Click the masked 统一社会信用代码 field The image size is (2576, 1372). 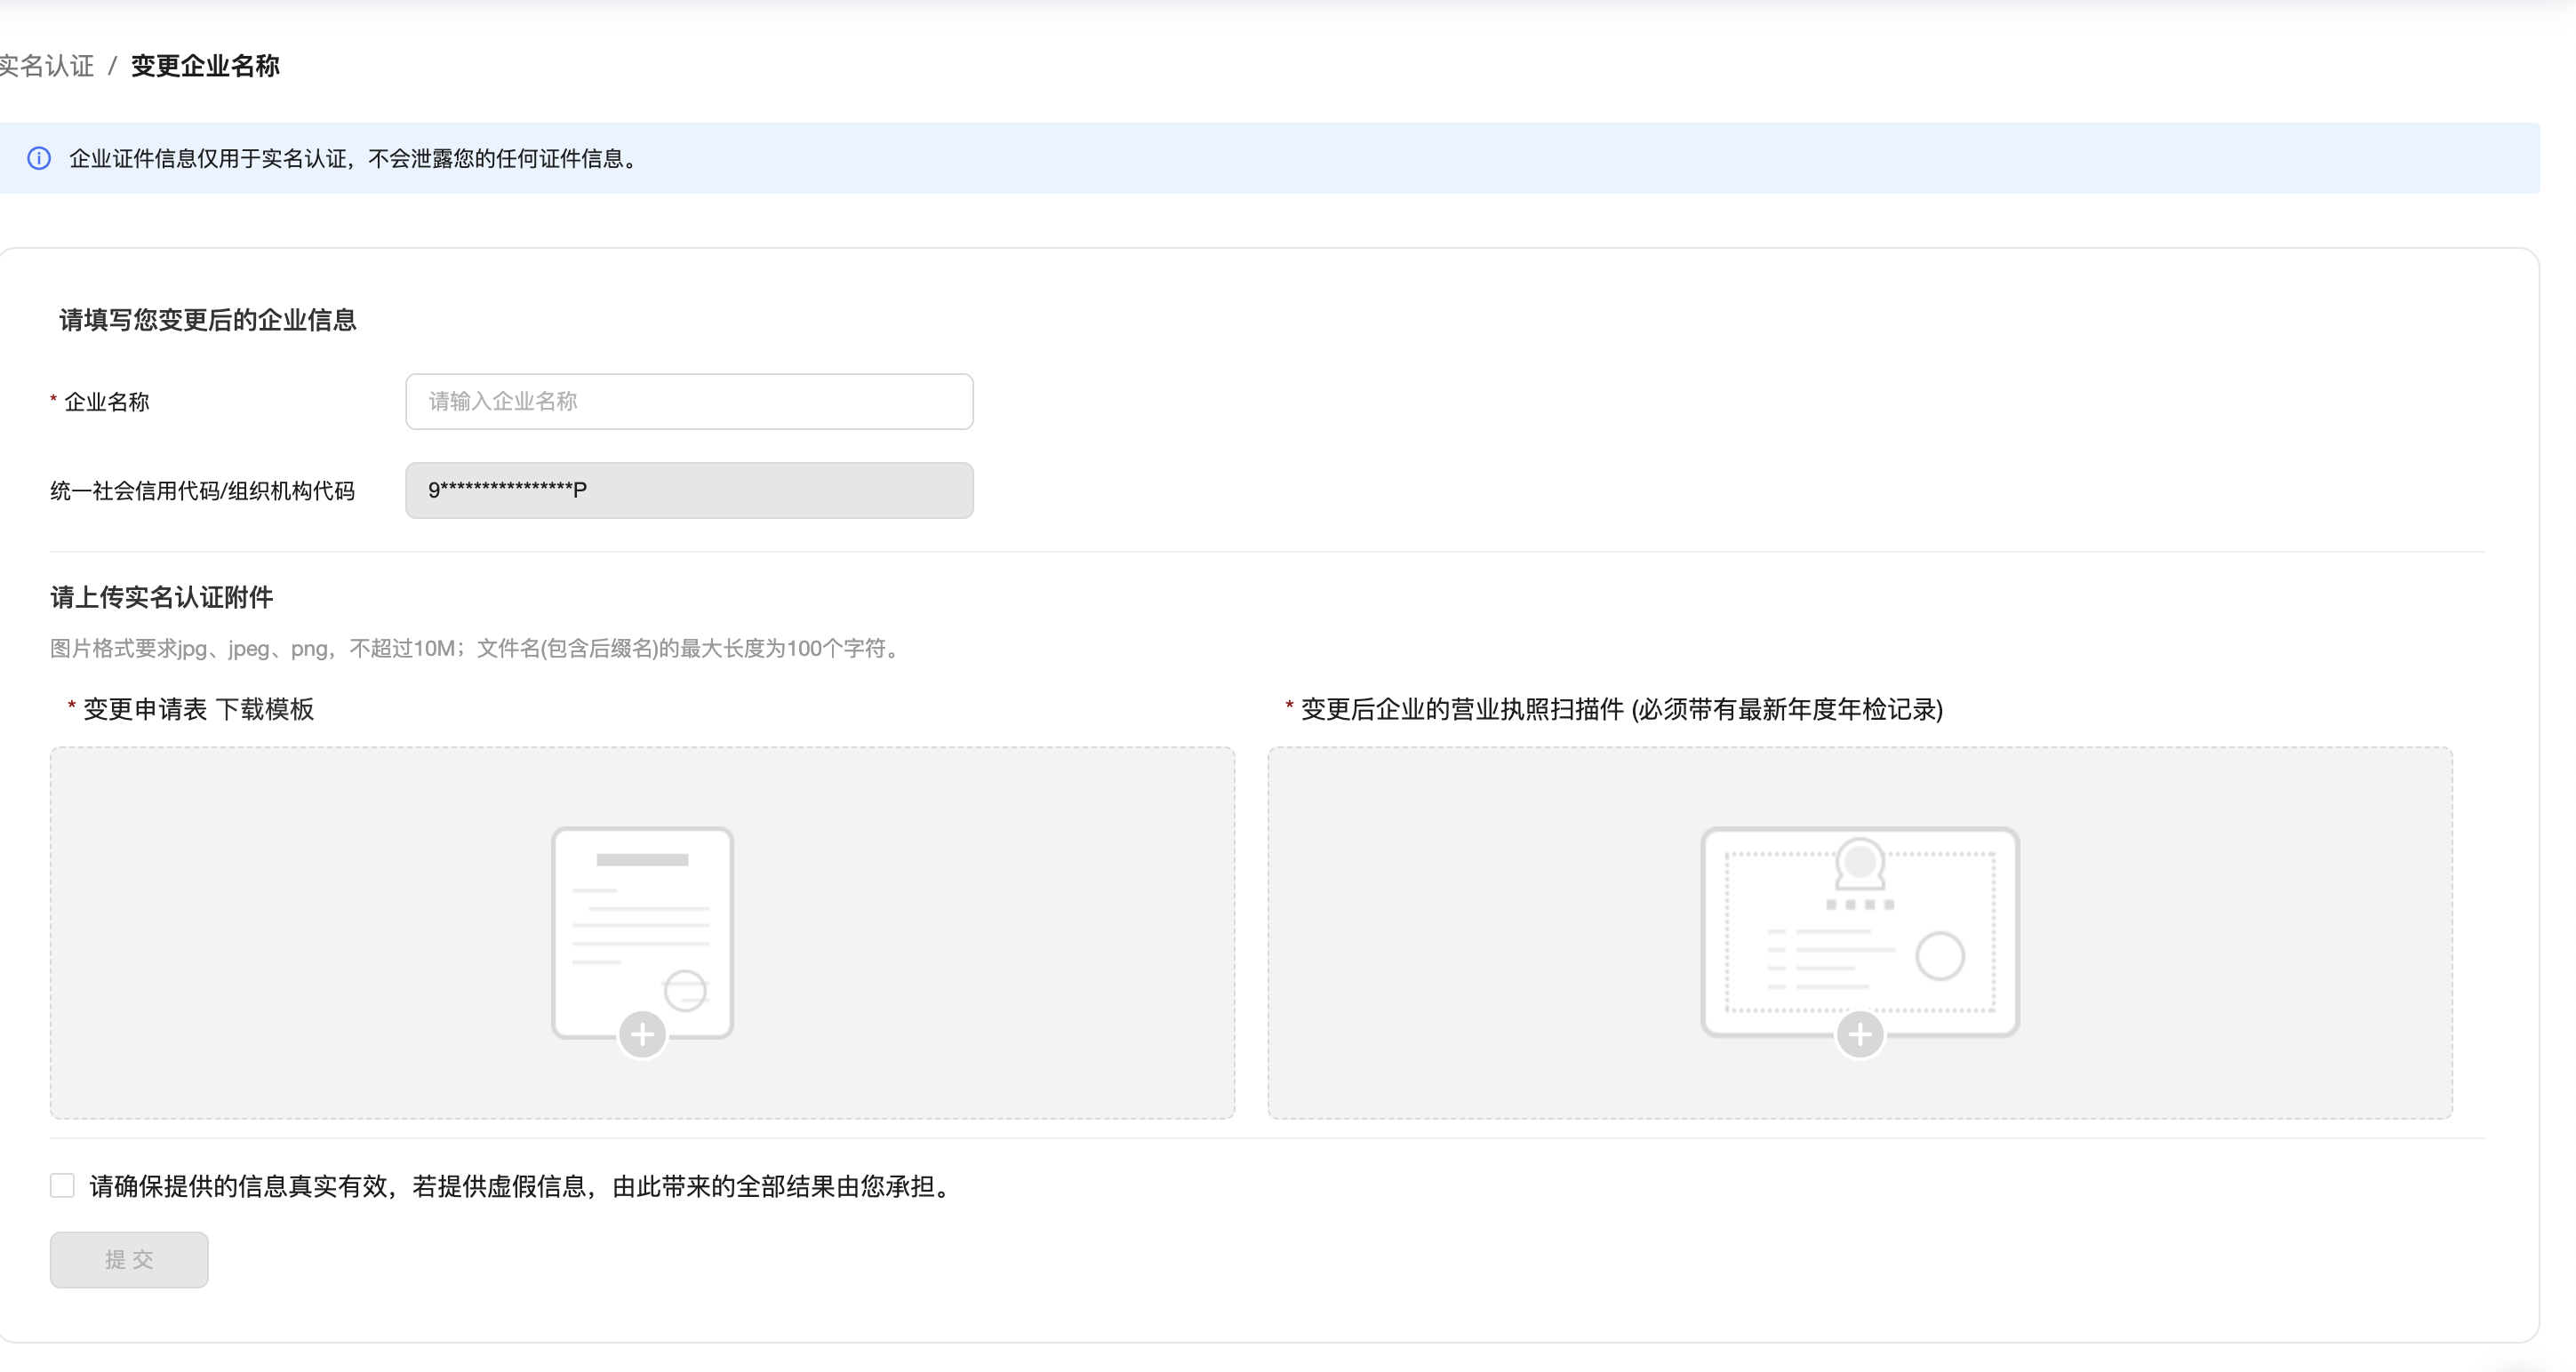click(689, 490)
